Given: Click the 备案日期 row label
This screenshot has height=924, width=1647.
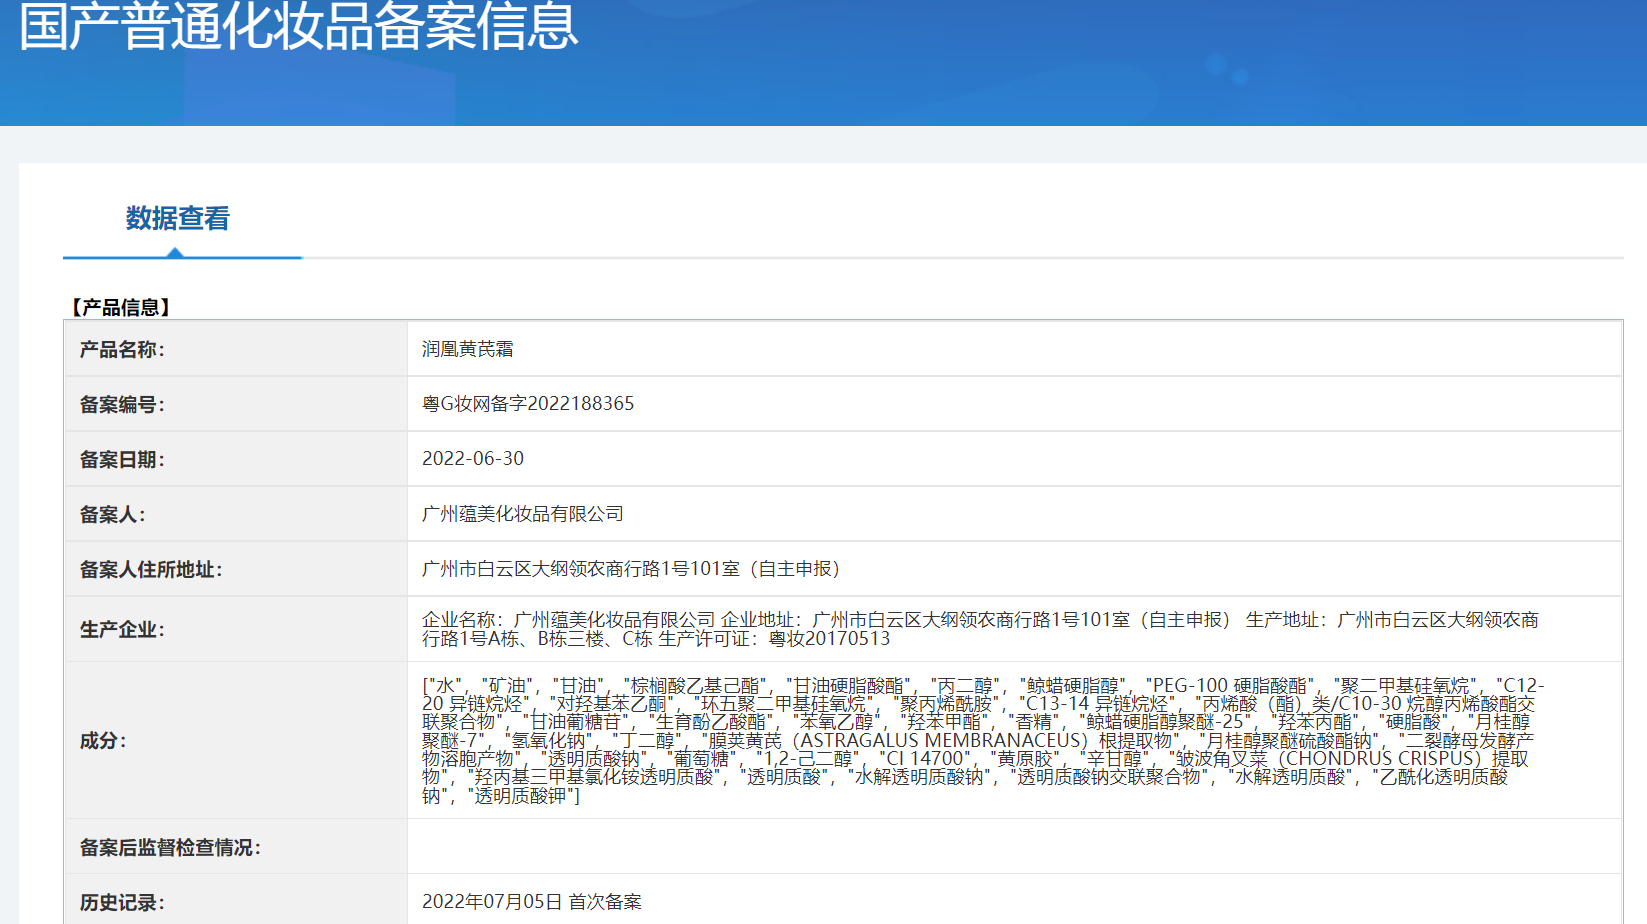Looking at the screenshot, I should click(x=122, y=459).
